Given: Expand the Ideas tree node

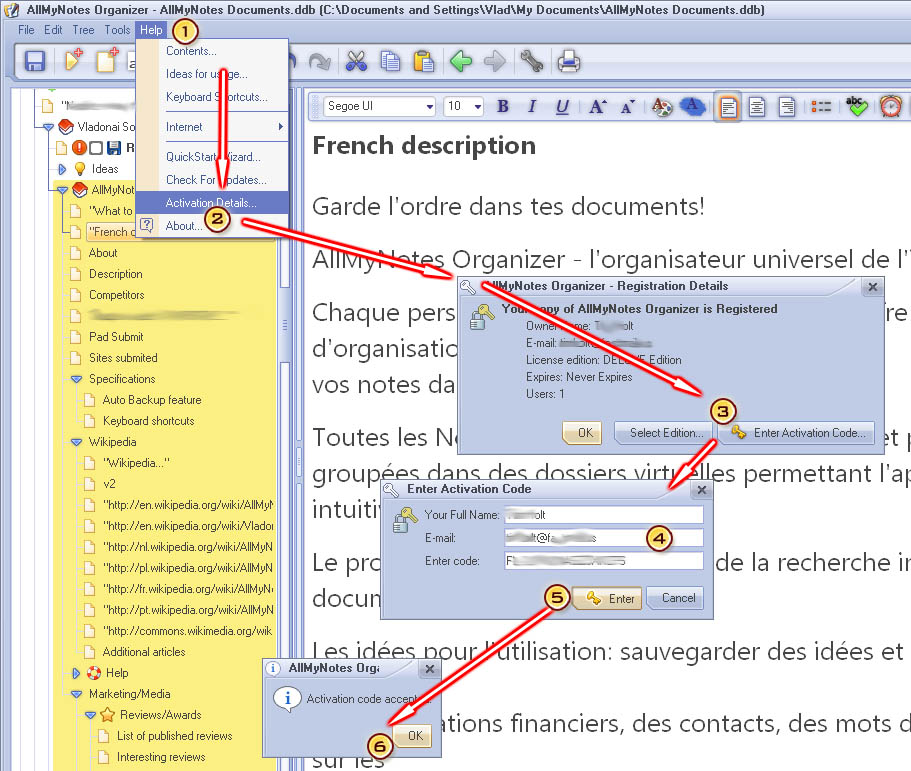Looking at the screenshot, I should pyautogui.click(x=62, y=169).
